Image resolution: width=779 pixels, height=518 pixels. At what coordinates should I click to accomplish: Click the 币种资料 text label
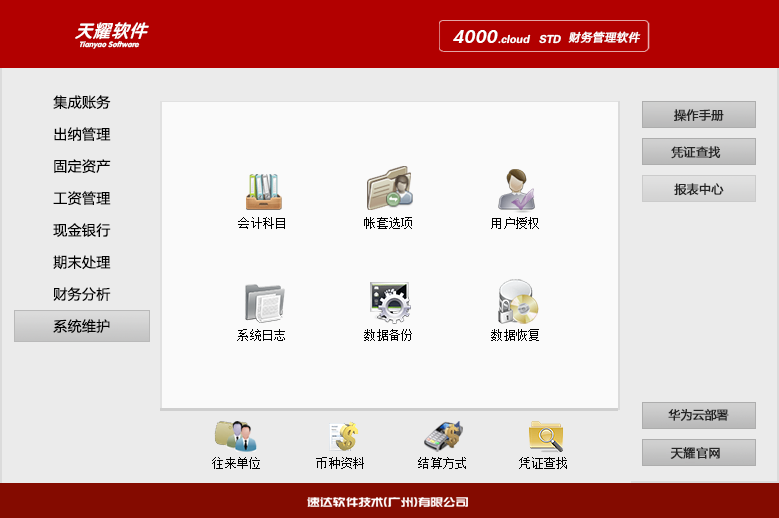[x=340, y=463]
